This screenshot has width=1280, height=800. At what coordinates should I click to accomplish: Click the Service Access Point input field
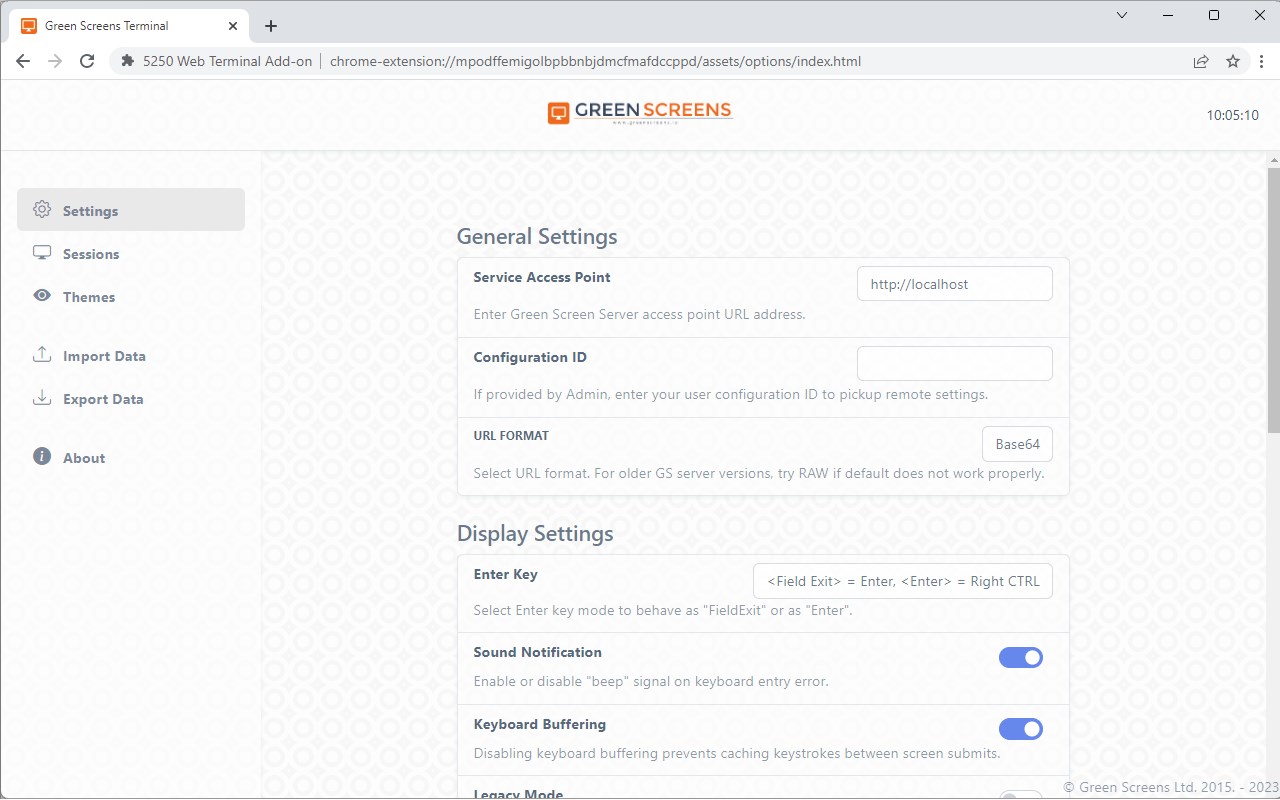coord(955,283)
